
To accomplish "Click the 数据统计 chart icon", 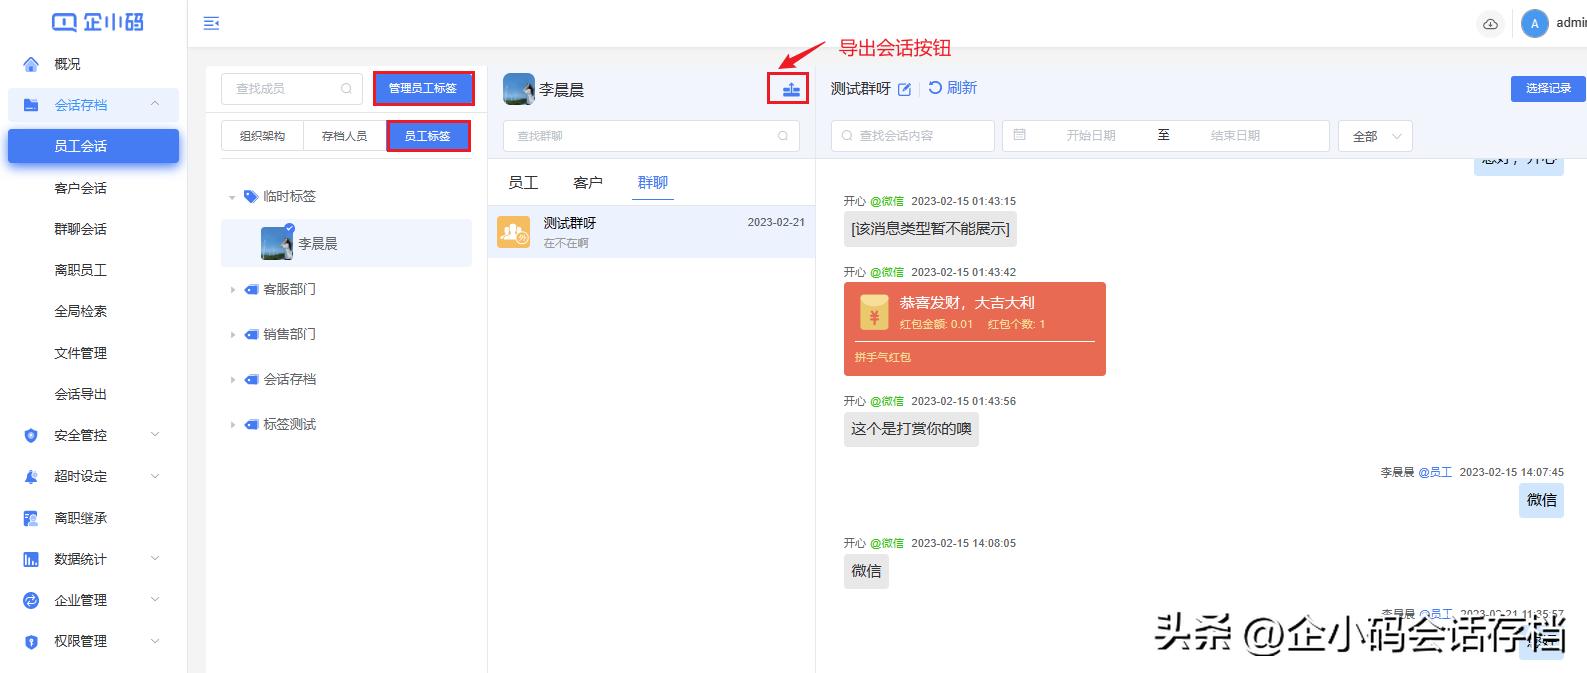I will (31, 559).
